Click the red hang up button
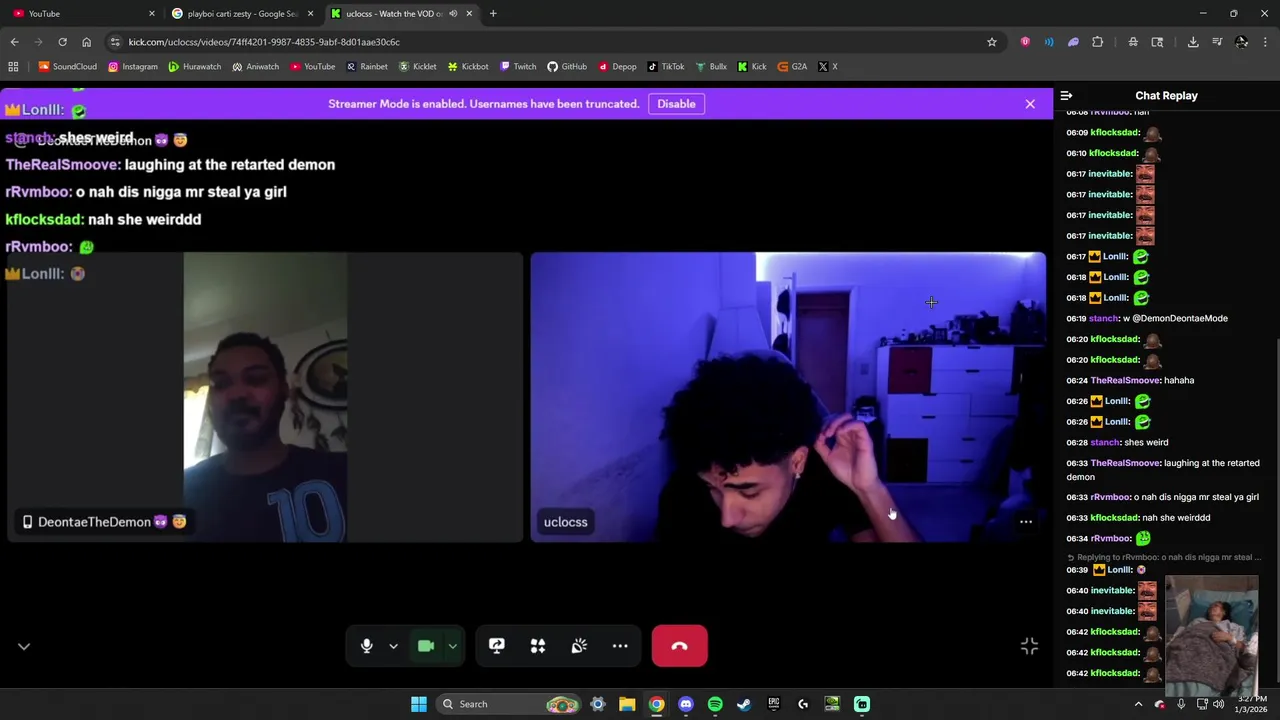Image resolution: width=1280 pixels, height=720 pixels. 679,646
